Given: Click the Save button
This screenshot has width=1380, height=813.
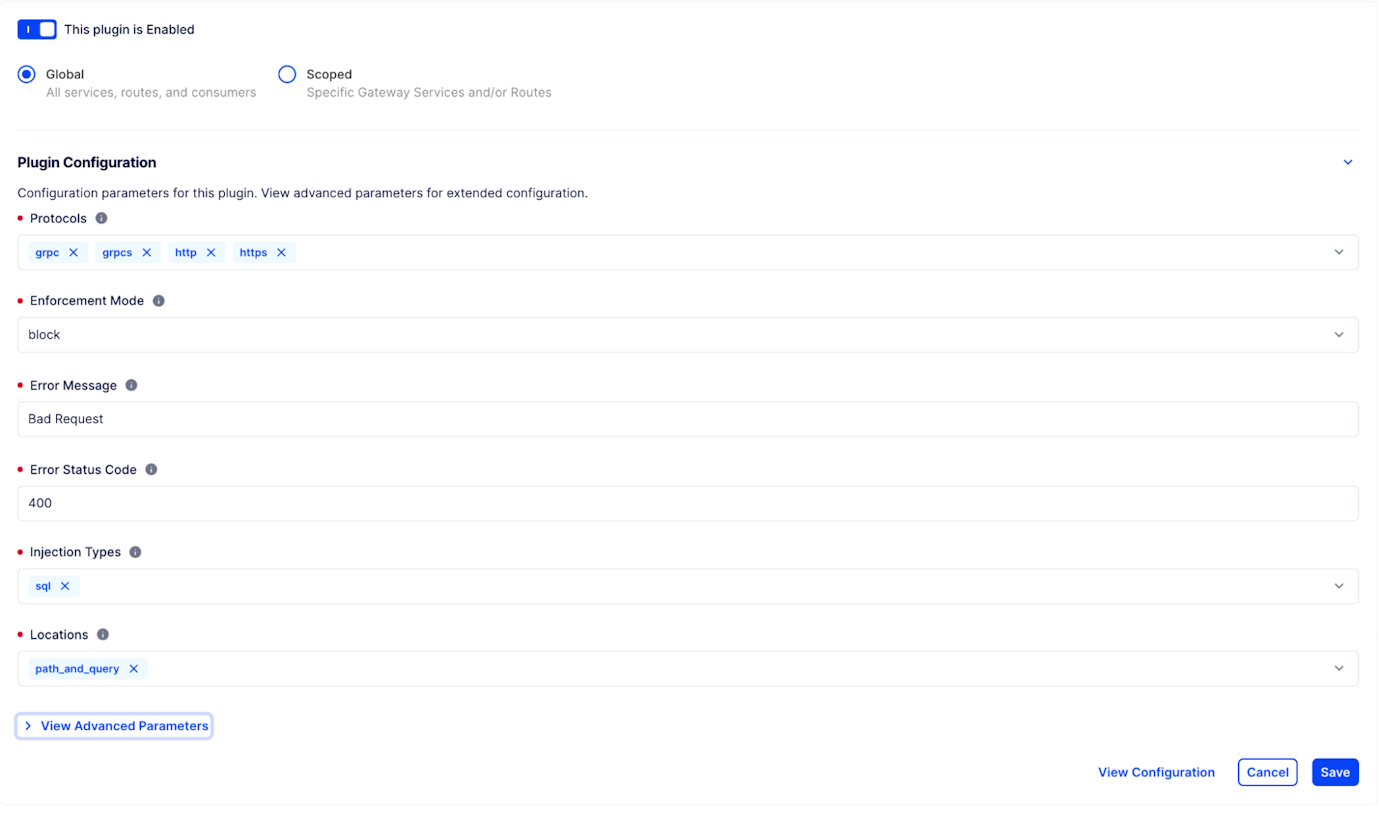Looking at the screenshot, I should (1335, 771).
